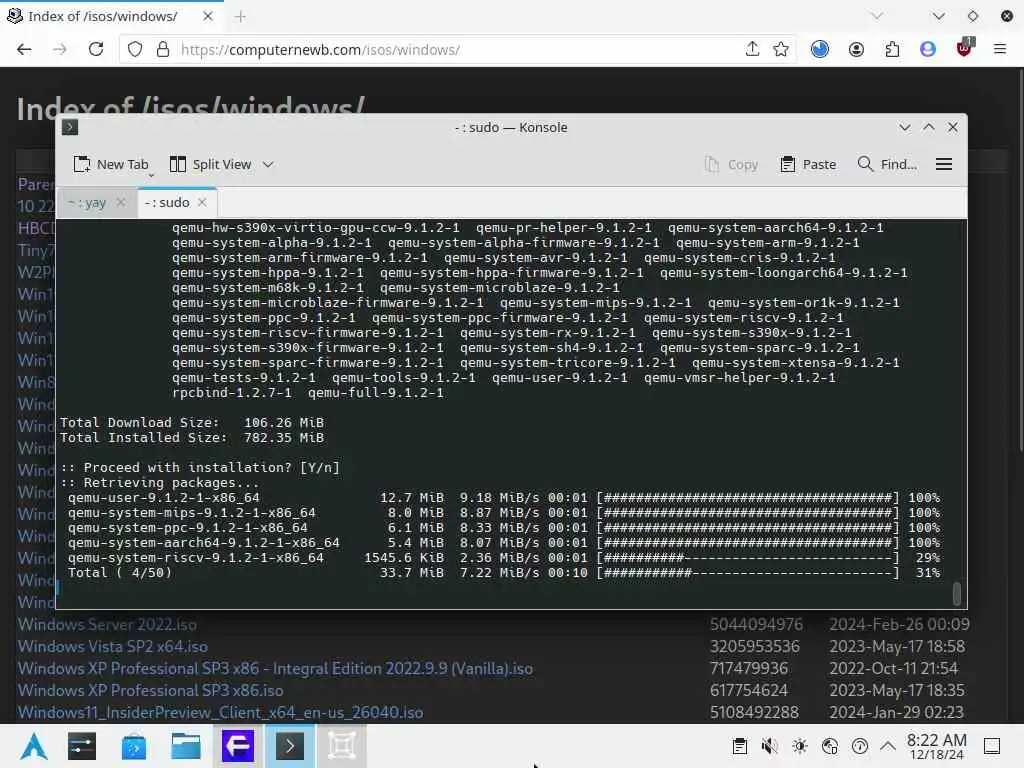
Task: Open Windows XP Professional SP3 x86.iso link
Action: 150,690
